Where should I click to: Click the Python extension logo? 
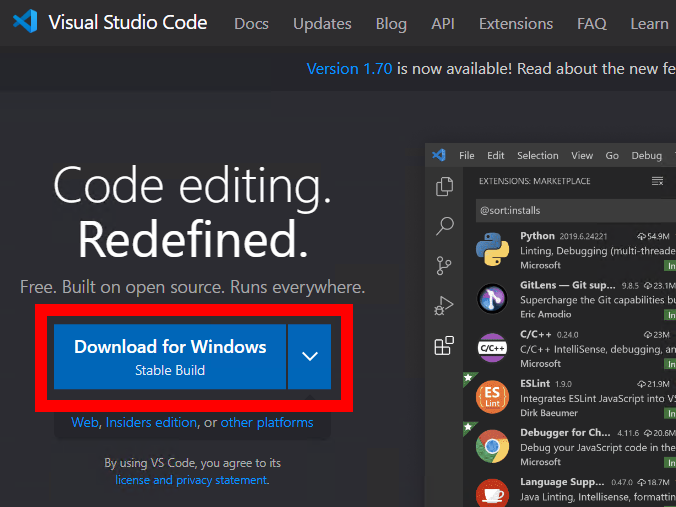pos(492,249)
